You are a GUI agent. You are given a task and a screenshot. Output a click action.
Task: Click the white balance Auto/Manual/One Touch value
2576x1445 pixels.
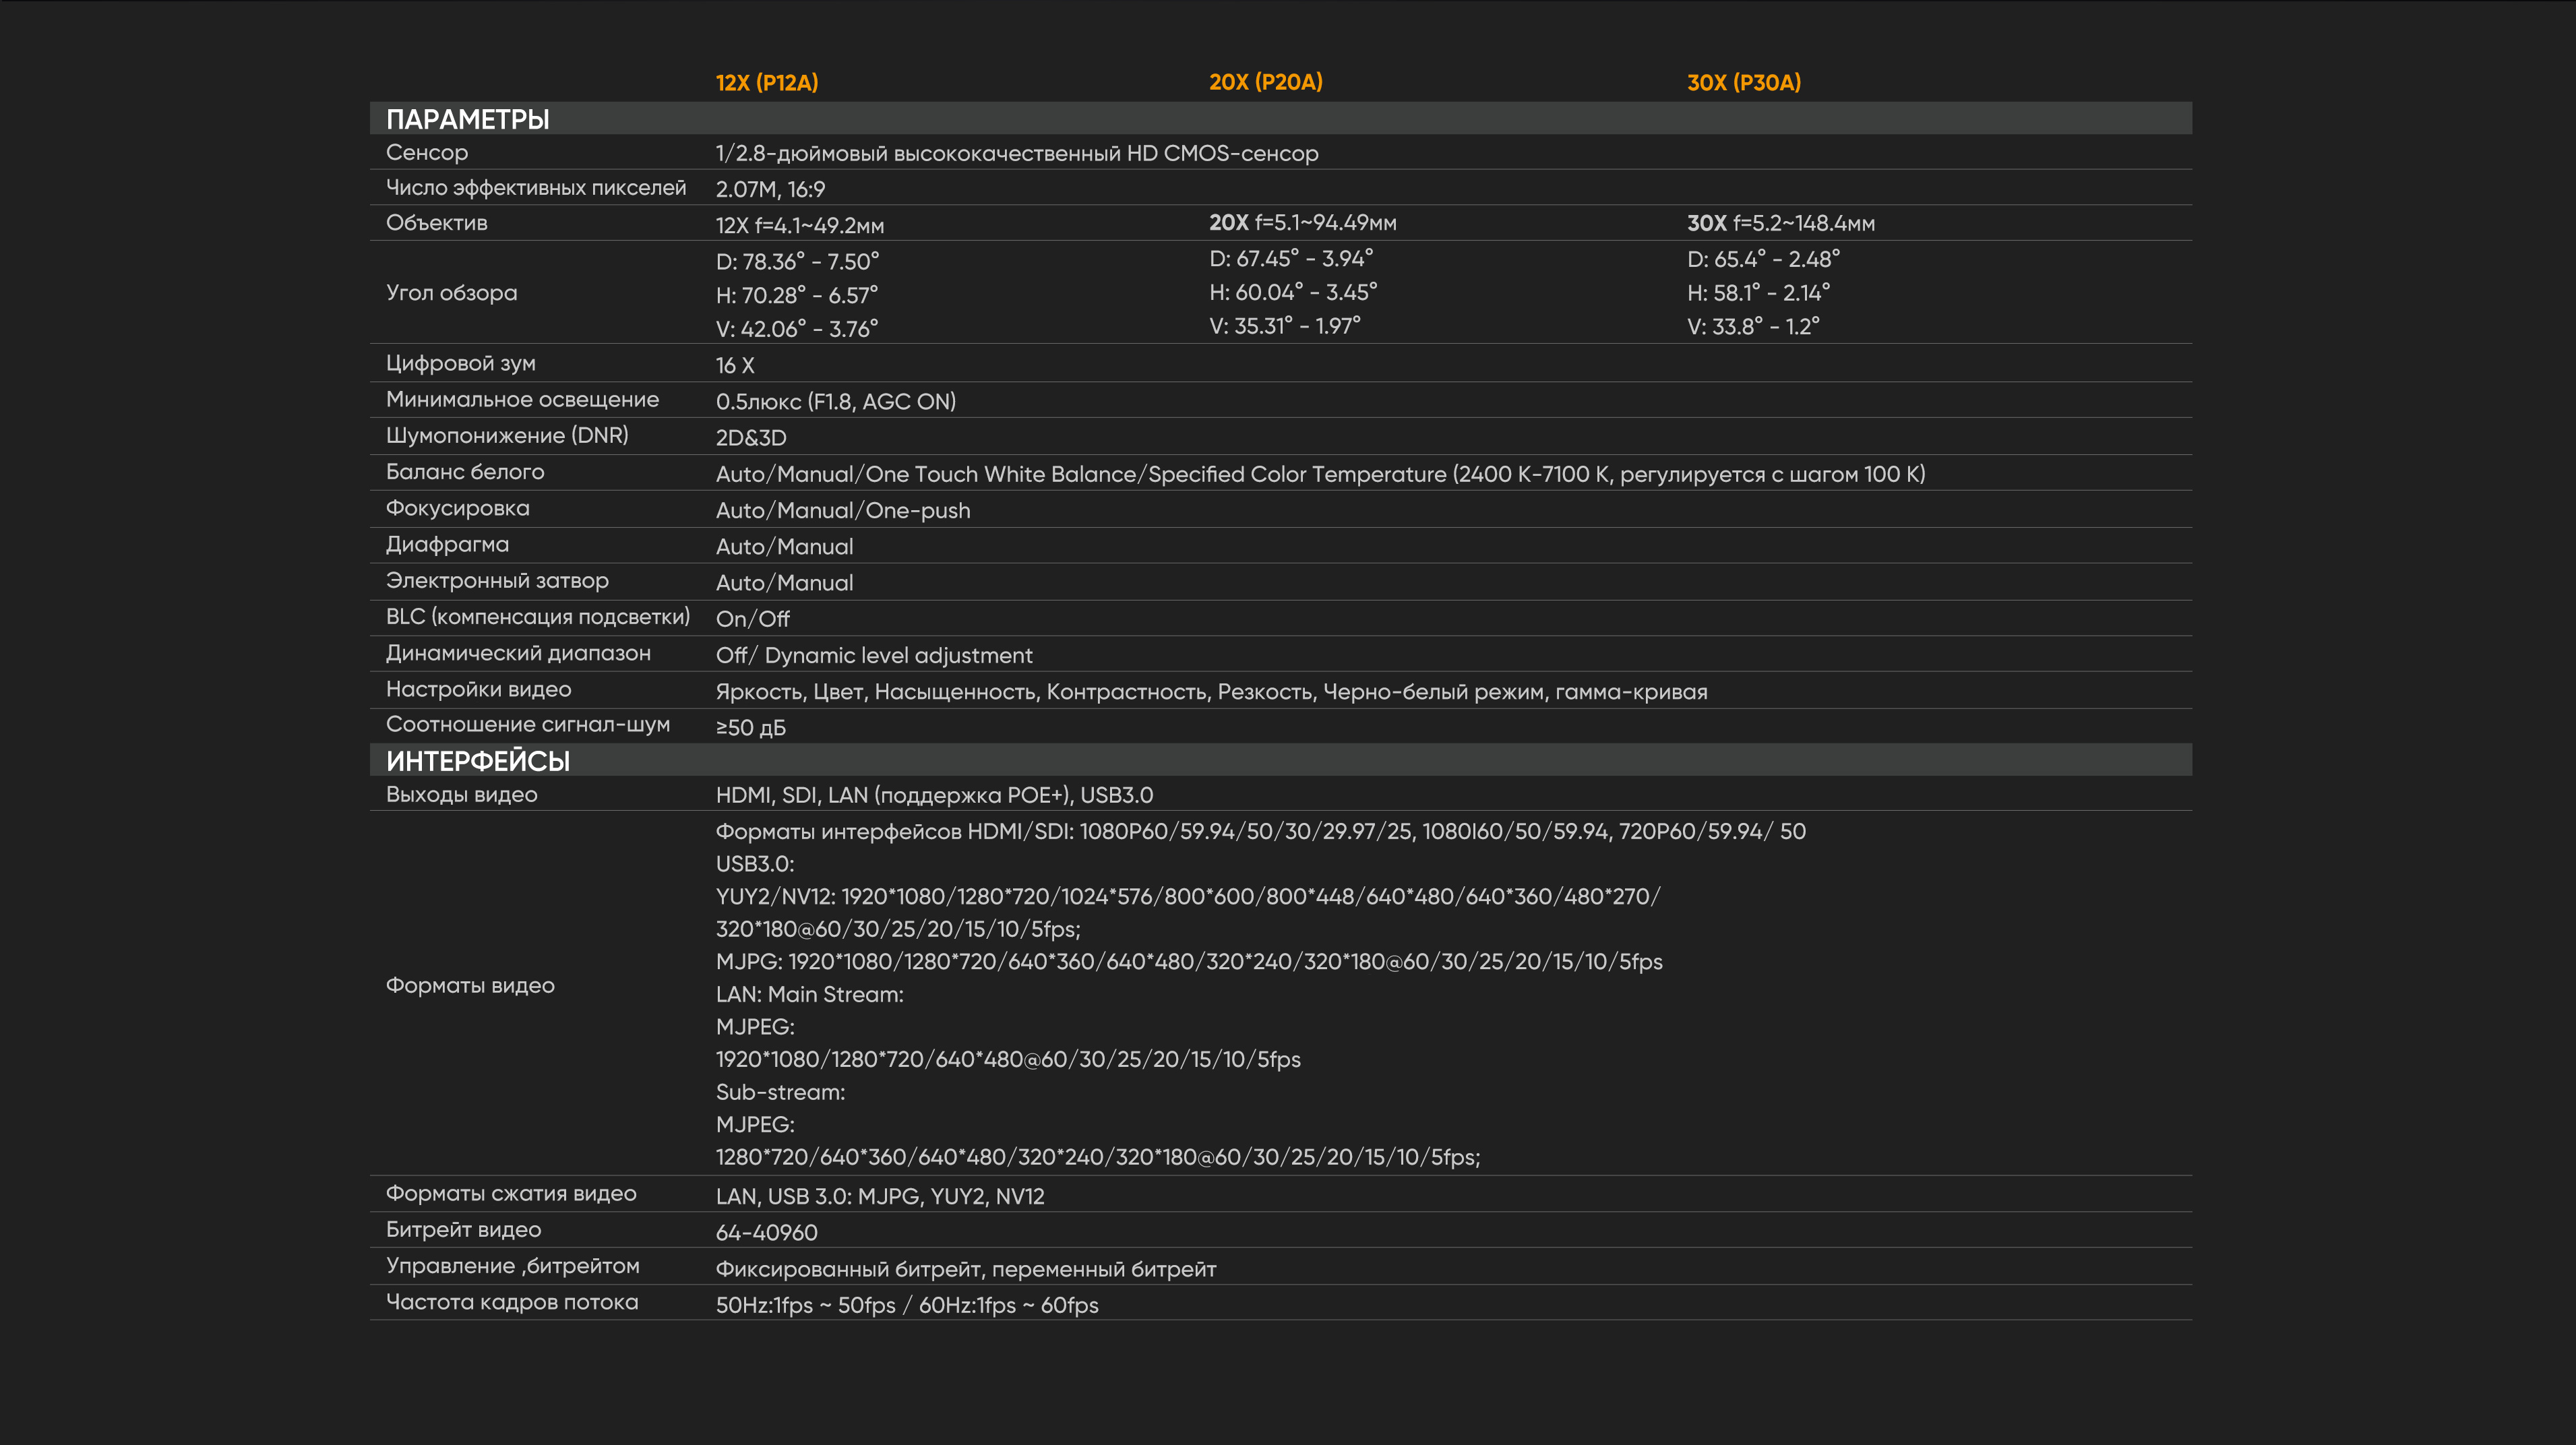point(1320,475)
